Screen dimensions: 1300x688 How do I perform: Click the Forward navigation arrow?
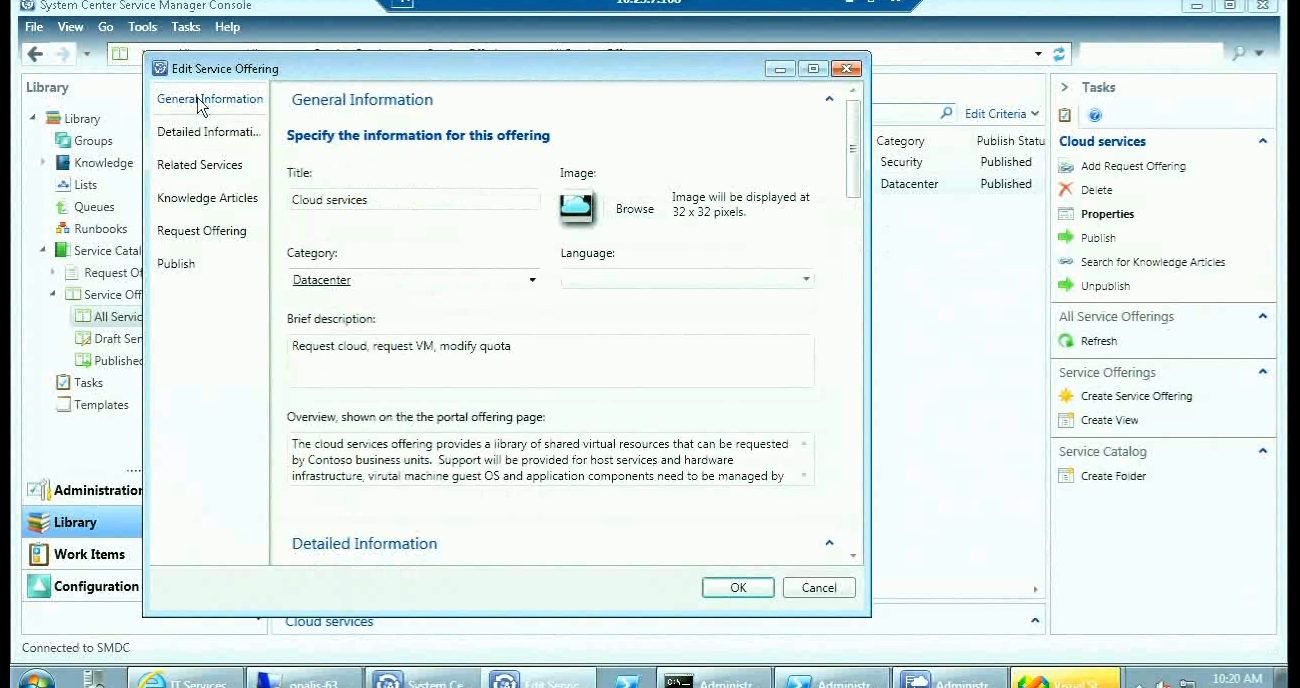coord(66,53)
